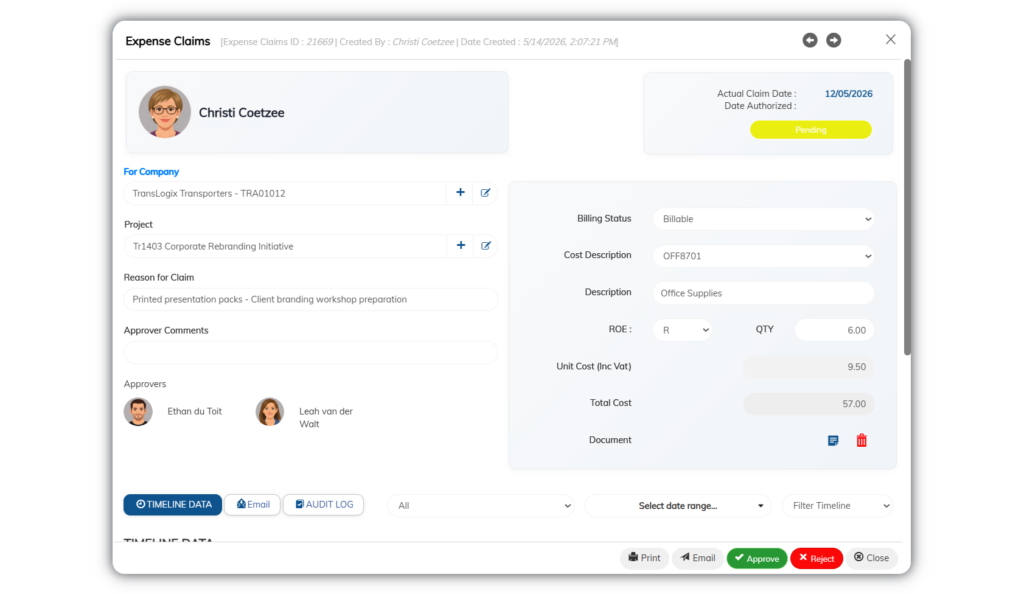Image resolution: width=1024 pixels, height=594 pixels.
Task: Approve the expense claim
Action: click(x=756, y=558)
